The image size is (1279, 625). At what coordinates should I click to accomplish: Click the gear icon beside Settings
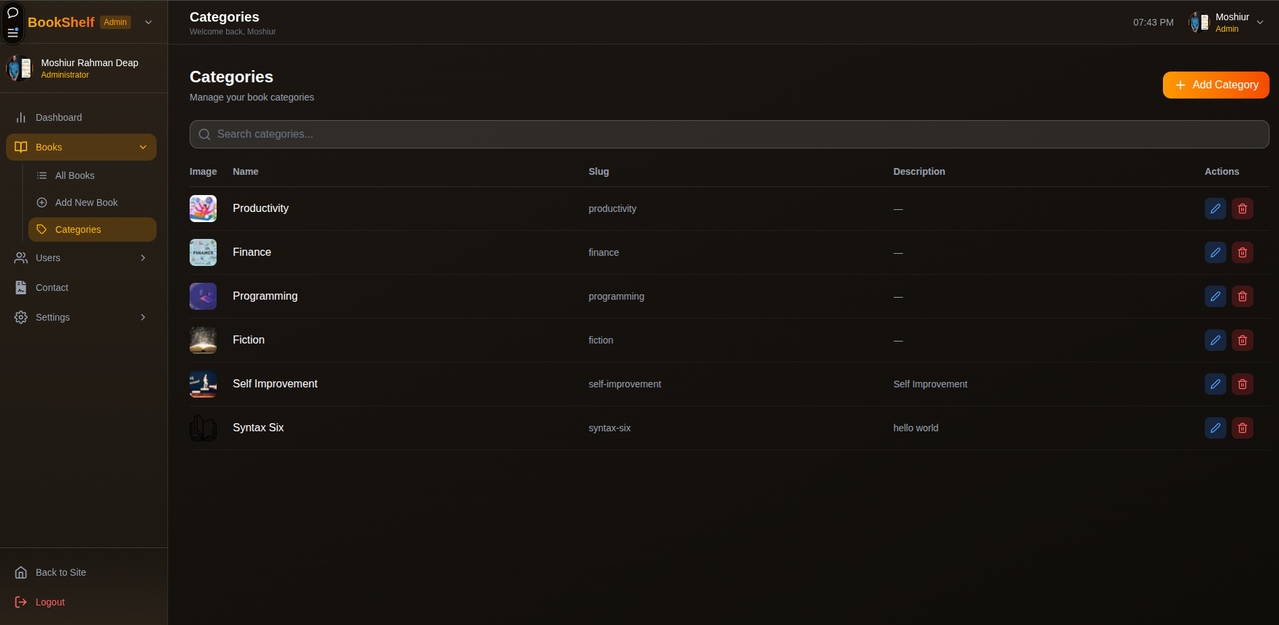[21, 317]
